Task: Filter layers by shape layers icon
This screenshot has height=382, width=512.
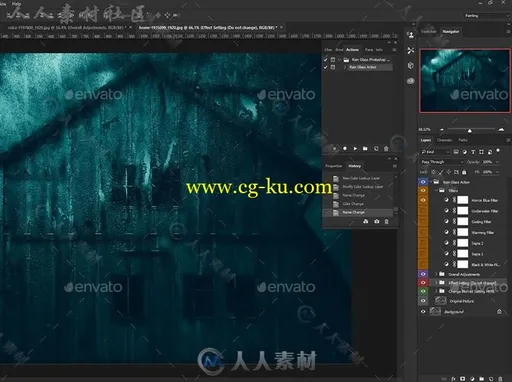Action: 481,152
